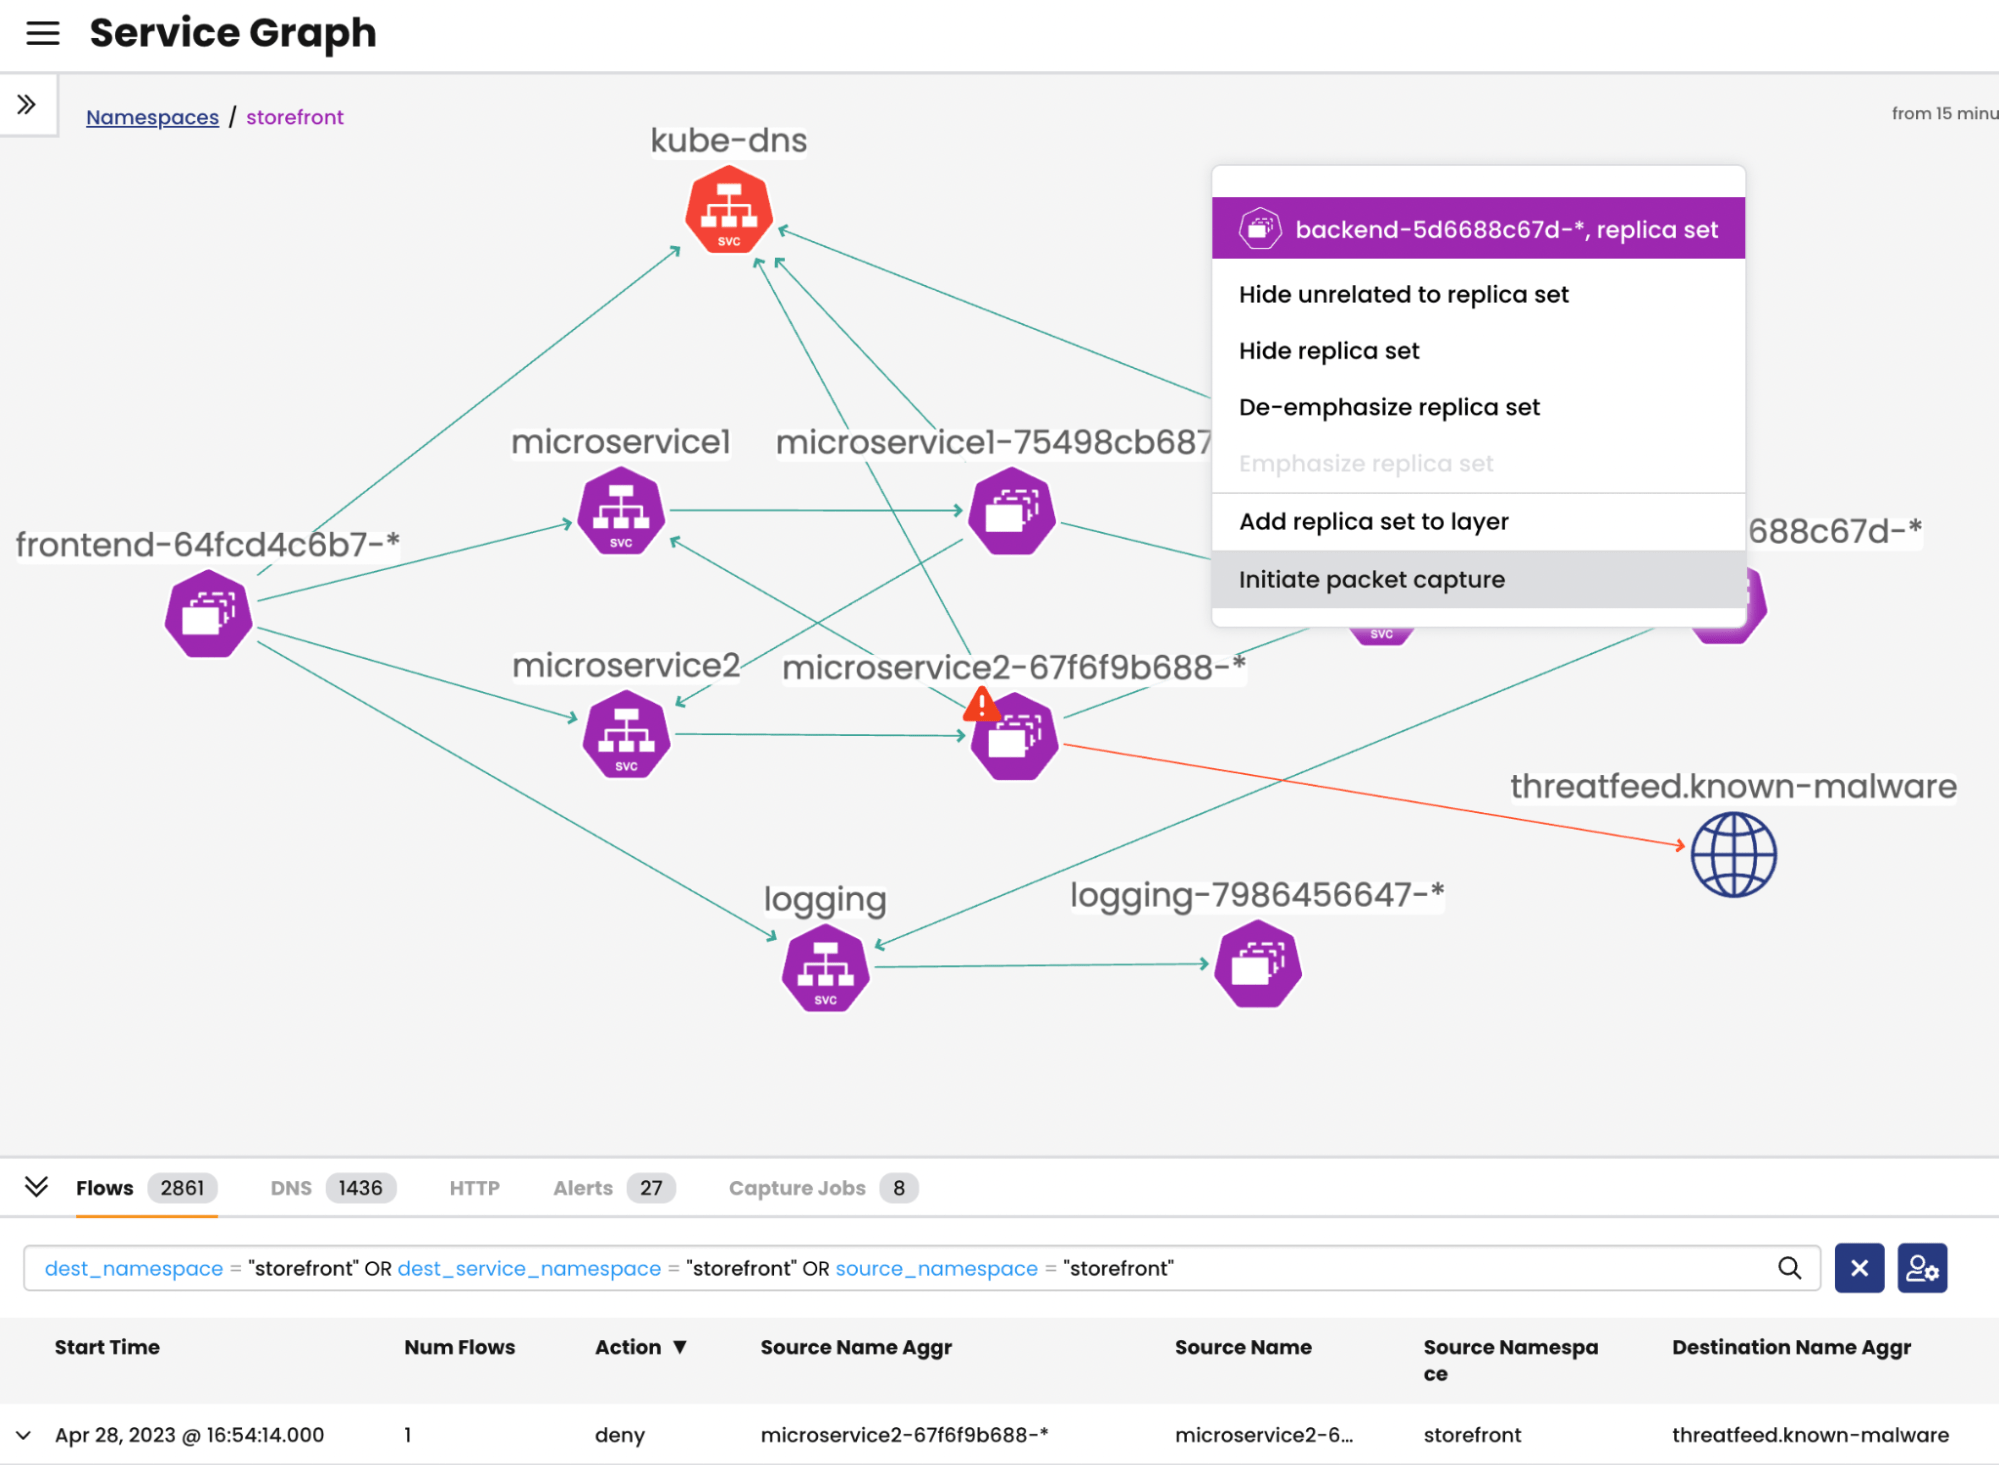This screenshot has width=1999, height=1466.
Task: Expand the left sidebar panel chevrons
Action: (27, 104)
